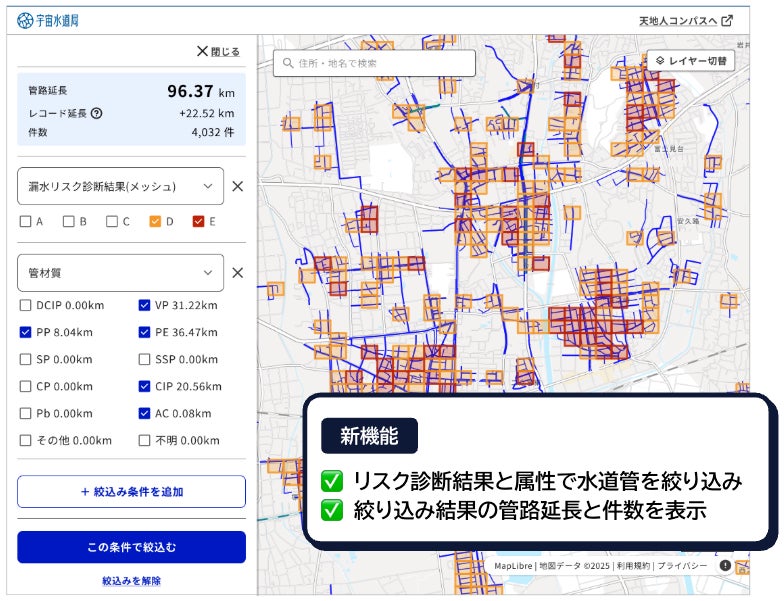This screenshot has height=601, width=784.
Task: Open the 管材質 dropdown
Action: pos(120,273)
